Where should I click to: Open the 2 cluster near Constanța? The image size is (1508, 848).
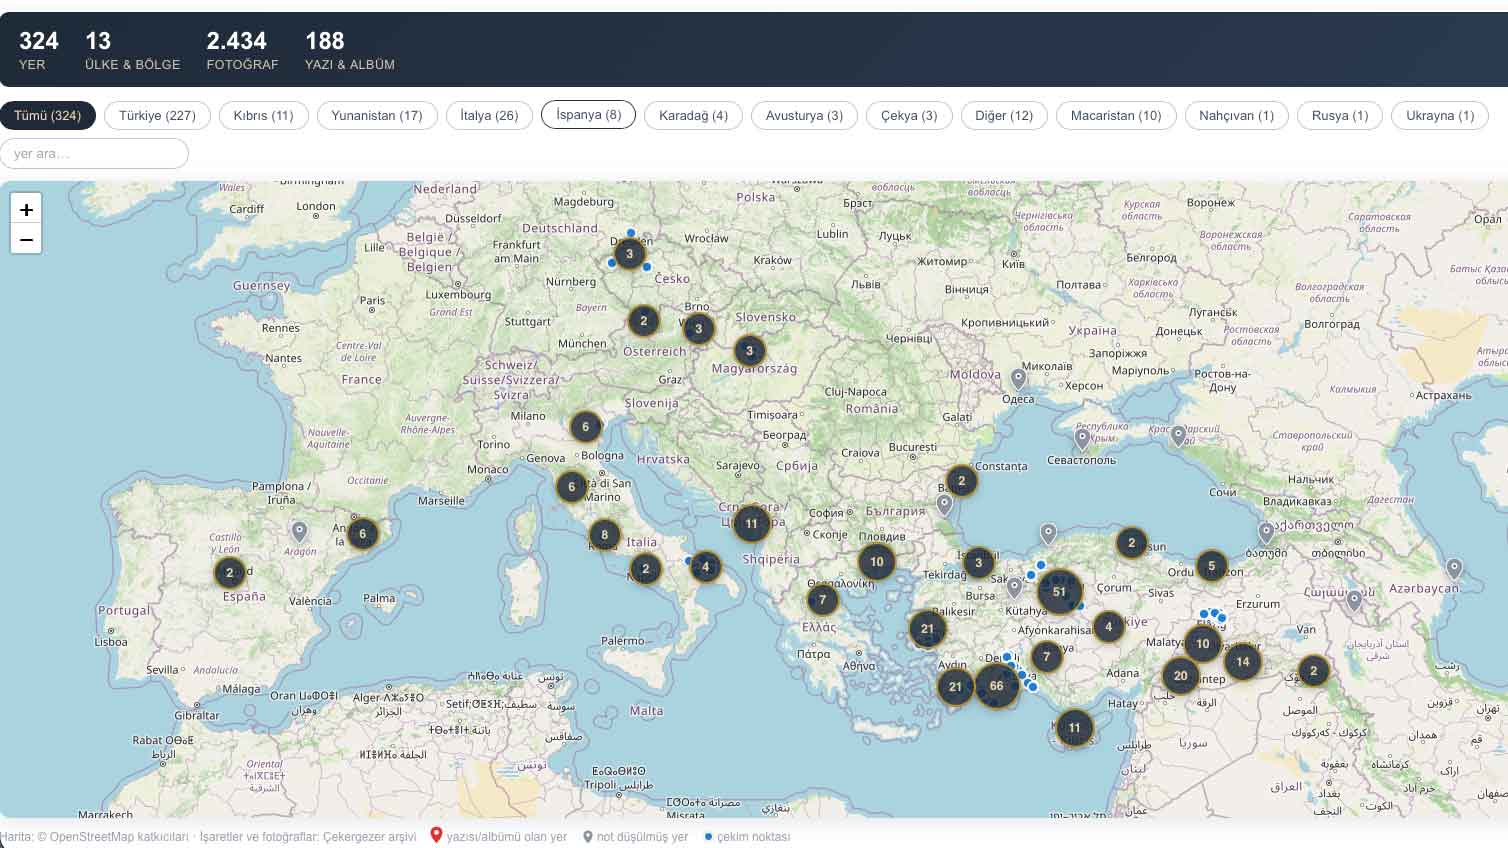[x=961, y=481]
